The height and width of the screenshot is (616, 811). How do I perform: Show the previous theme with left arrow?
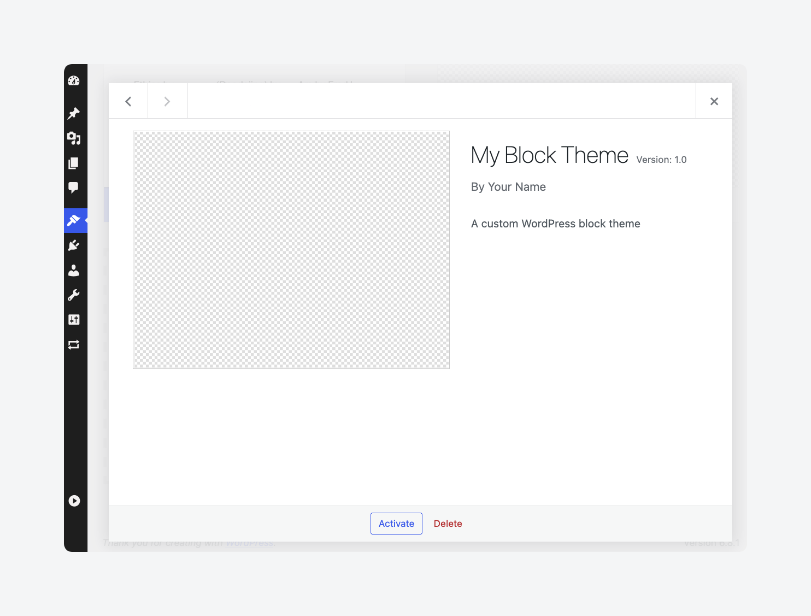pyautogui.click(x=128, y=101)
